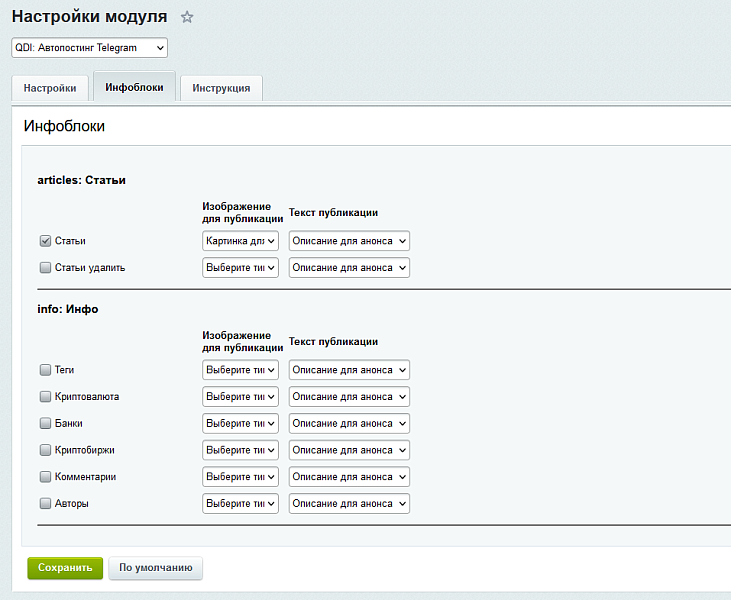Enable the Статьи удалить checkbox

[45, 268]
